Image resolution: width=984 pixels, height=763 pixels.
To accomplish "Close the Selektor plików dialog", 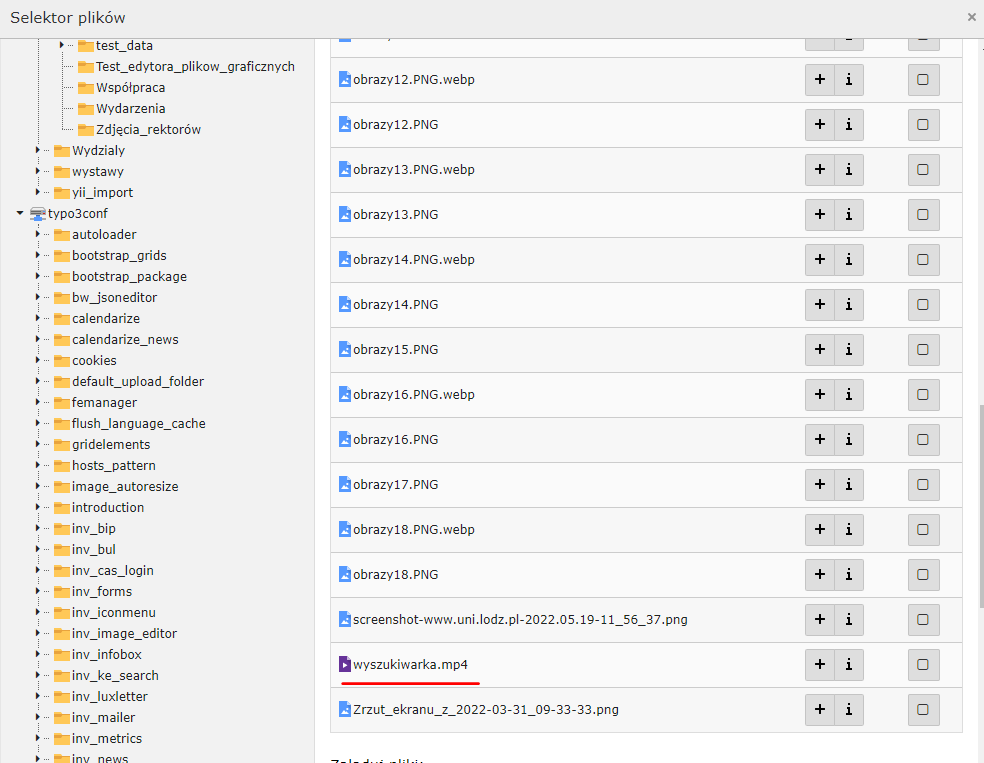I will click(971, 17).
